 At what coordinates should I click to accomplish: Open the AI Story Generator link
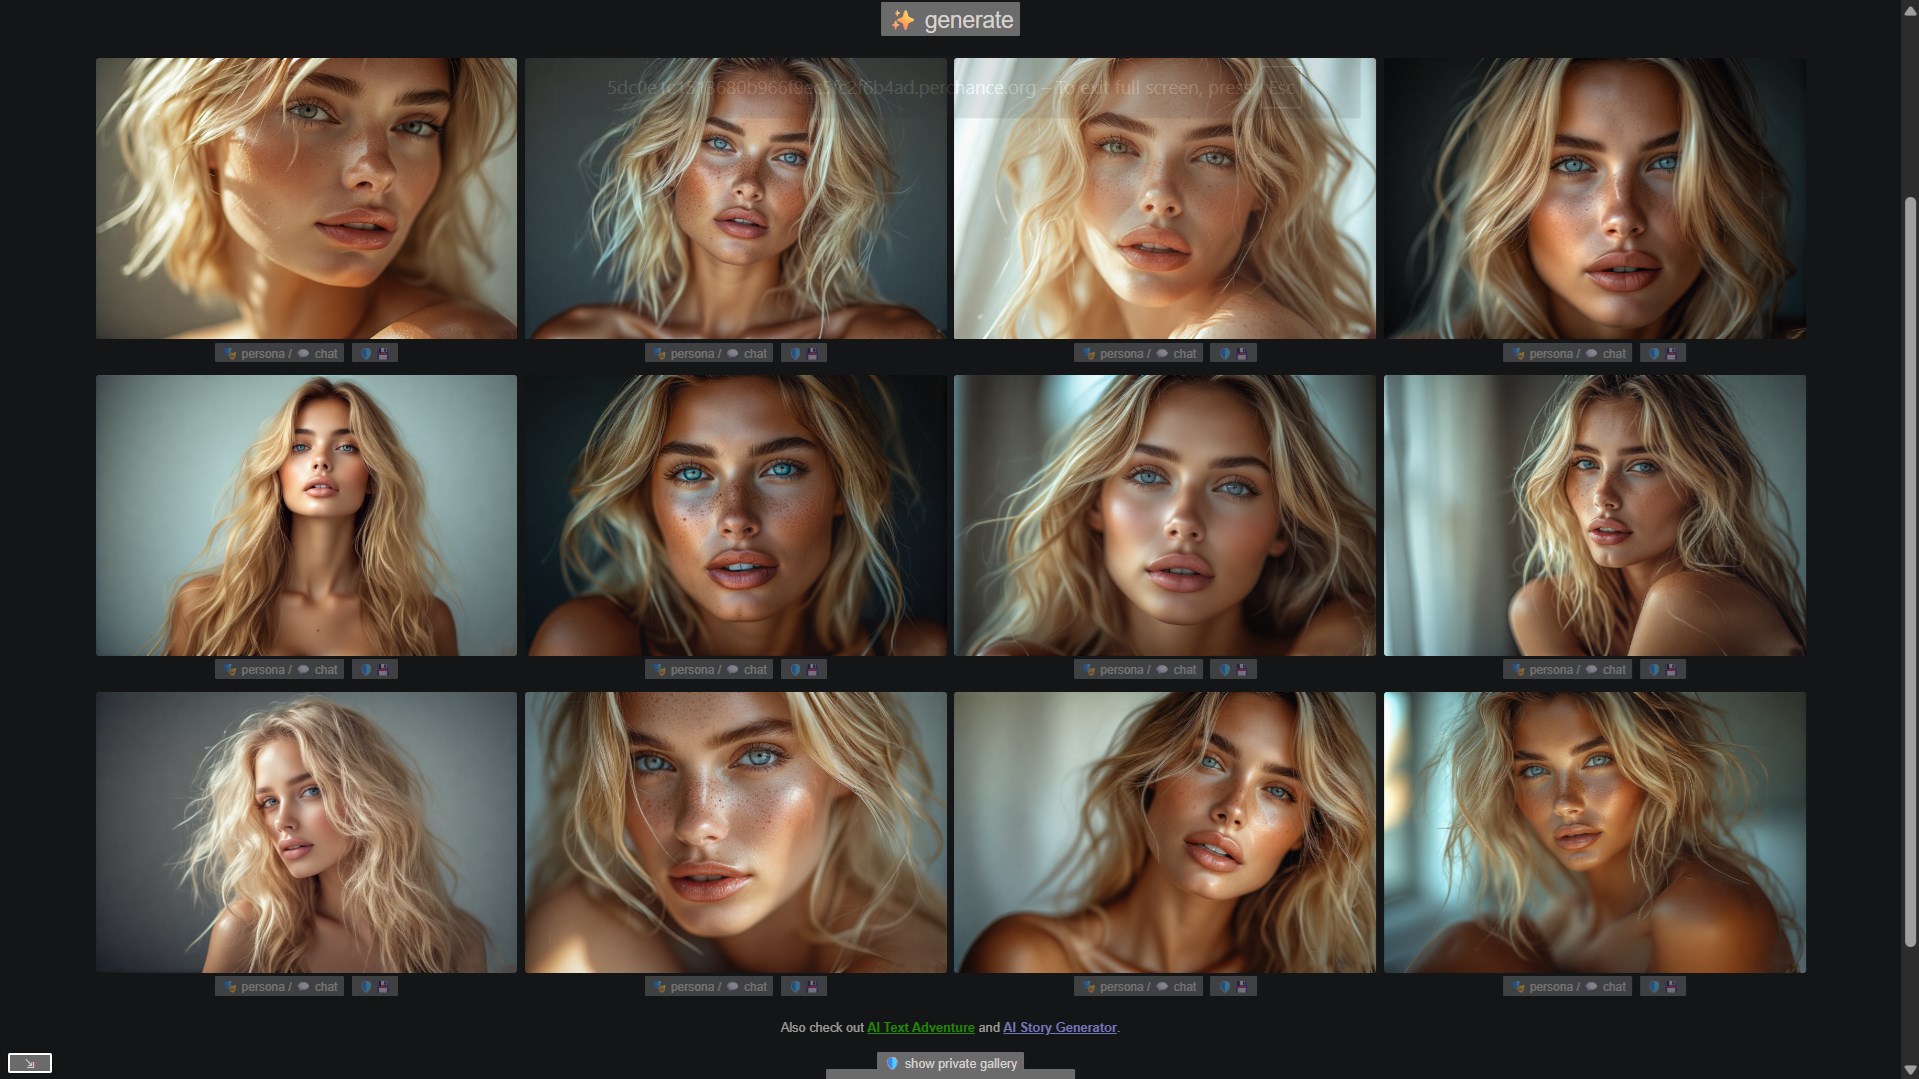(1059, 1027)
